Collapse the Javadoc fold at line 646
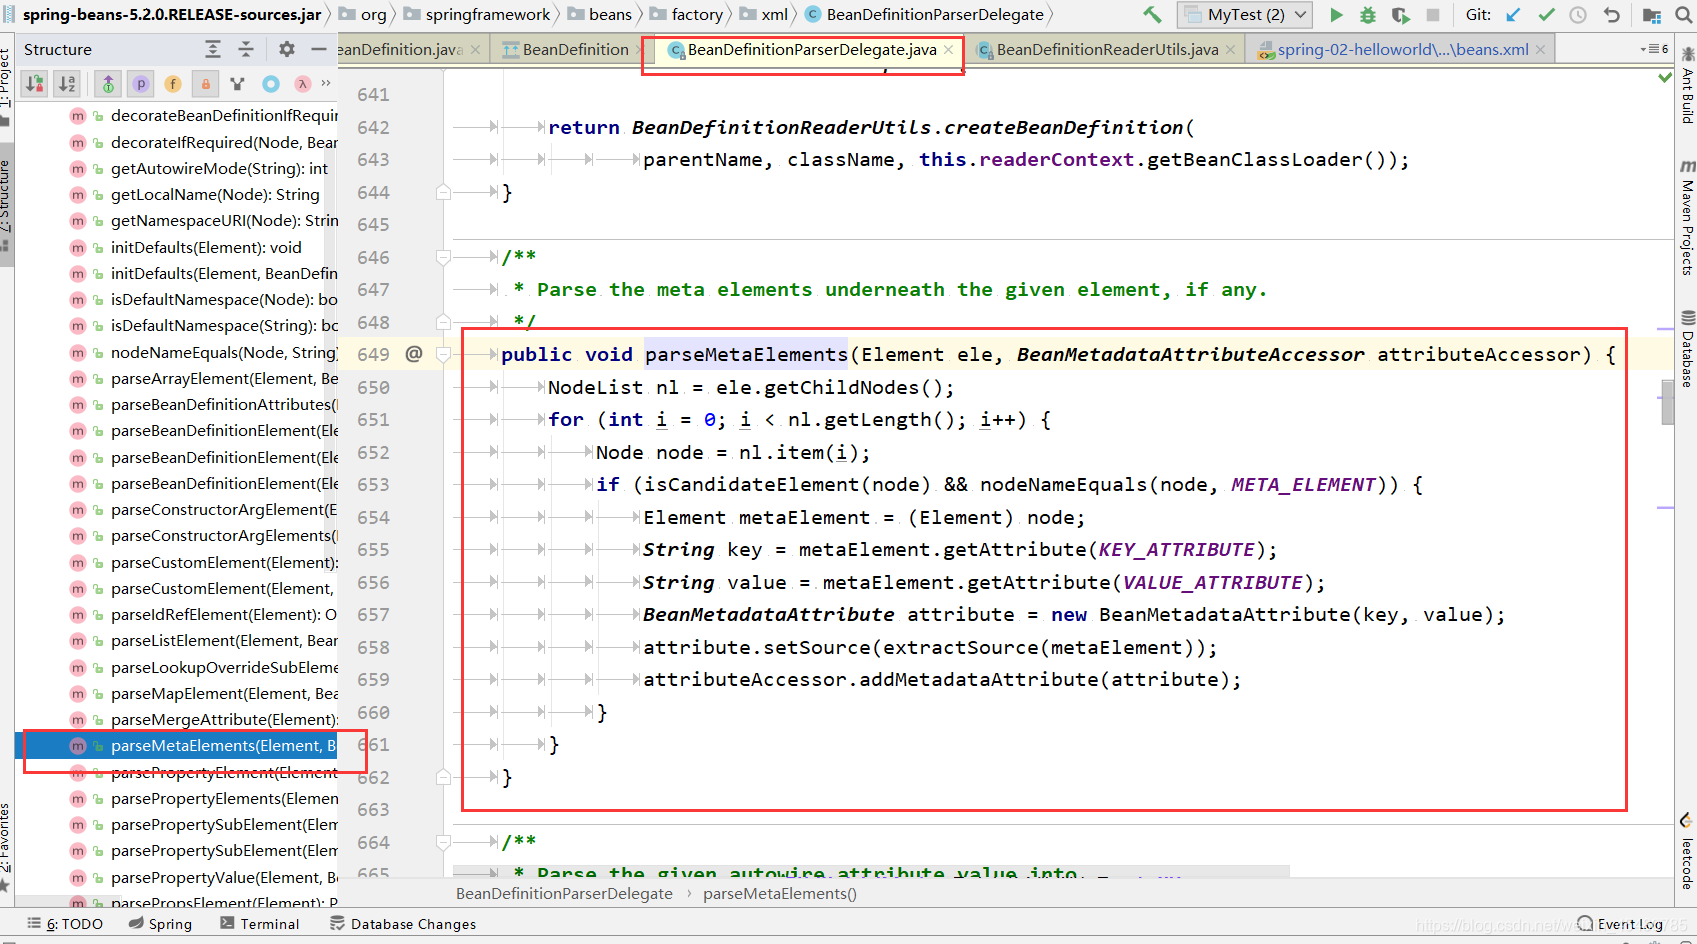The height and width of the screenshot is (944, 1697). coord(443,257)
